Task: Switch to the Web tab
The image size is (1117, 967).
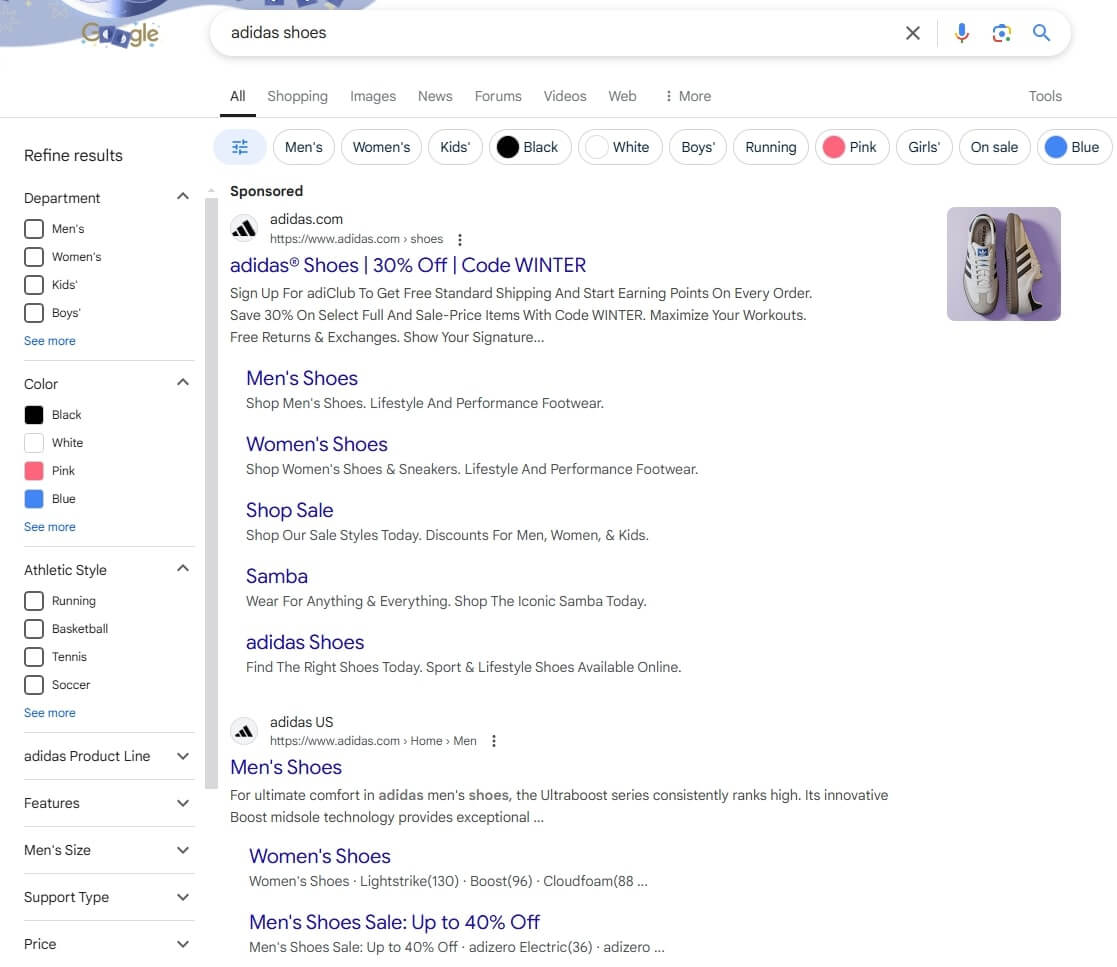Action: pos(622,96)
